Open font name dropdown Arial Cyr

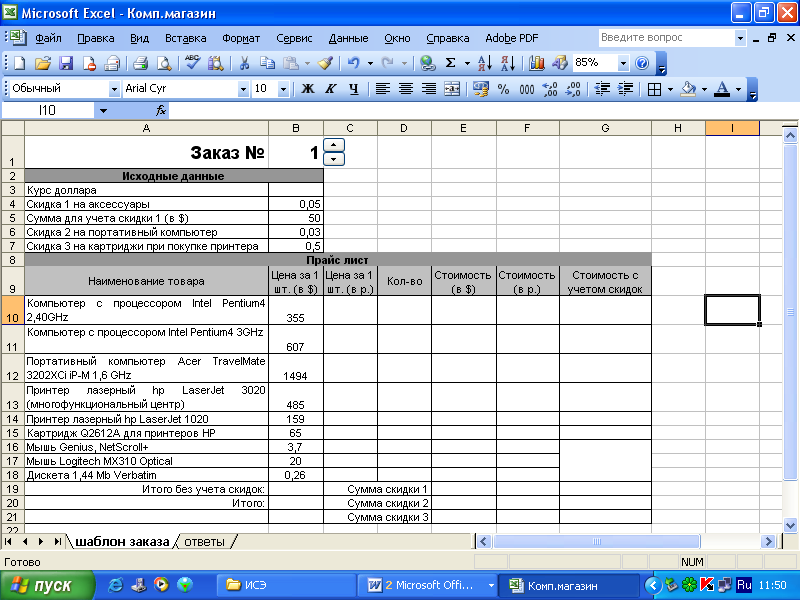(x=243, y=89)
